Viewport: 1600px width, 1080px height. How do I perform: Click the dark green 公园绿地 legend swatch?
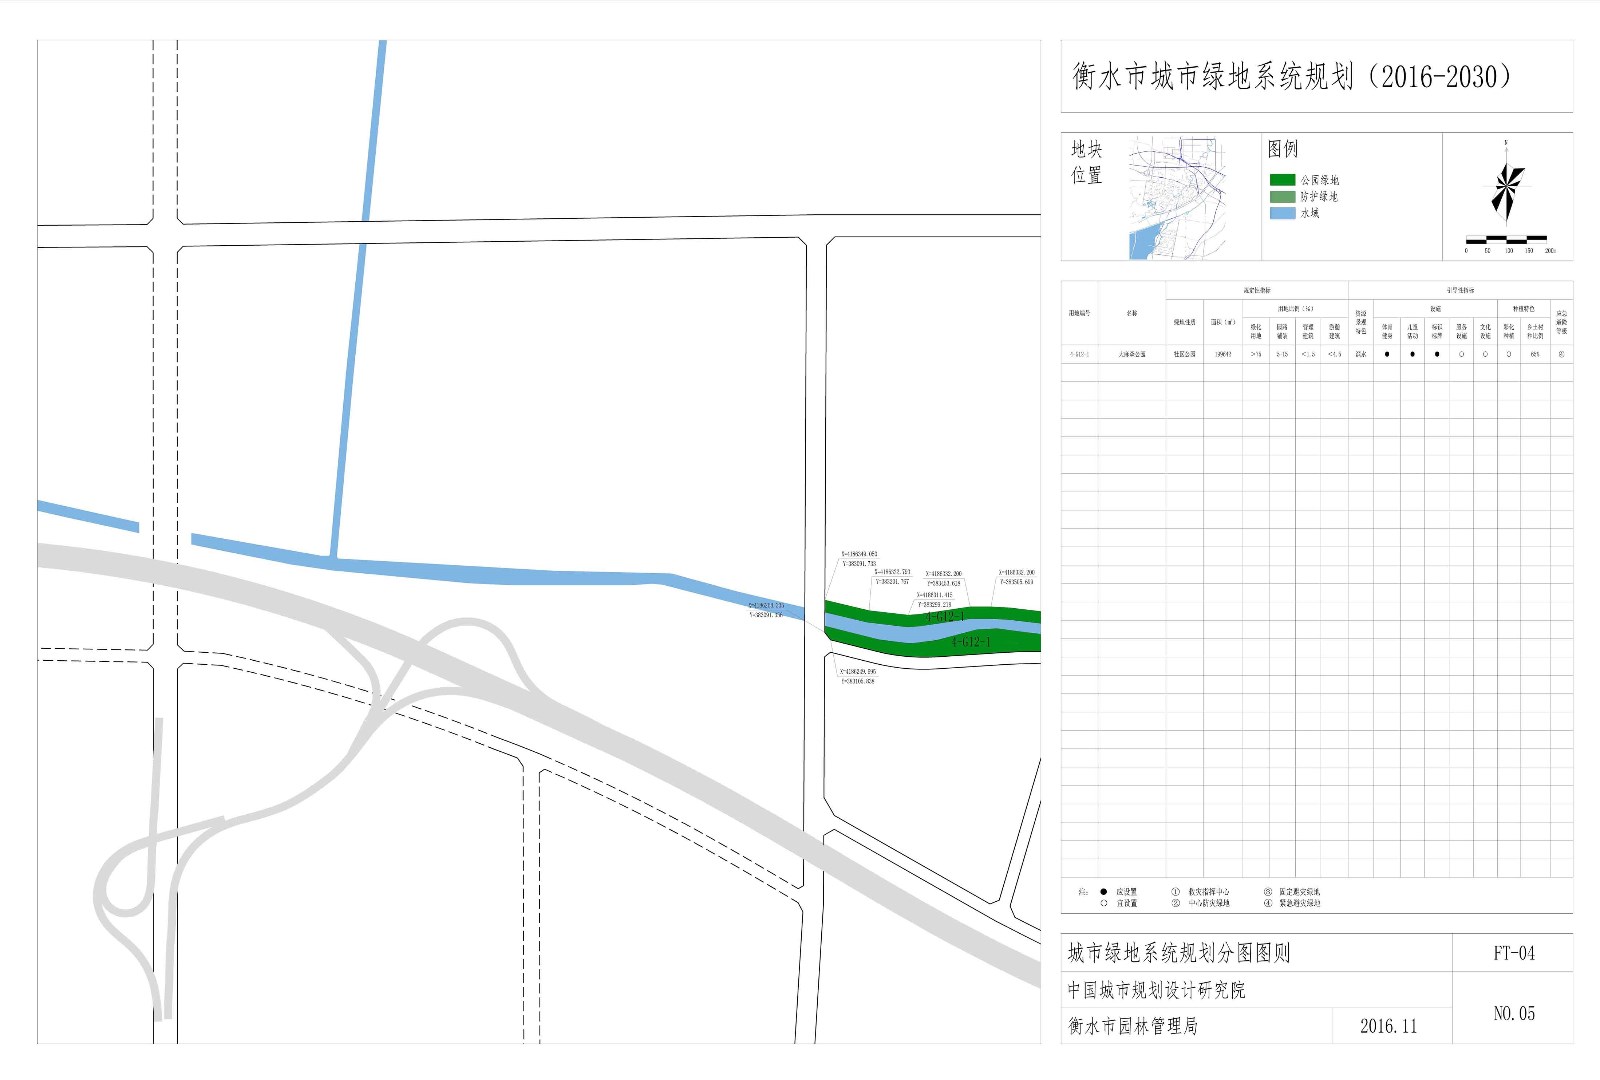click(x=1282, y=180)
